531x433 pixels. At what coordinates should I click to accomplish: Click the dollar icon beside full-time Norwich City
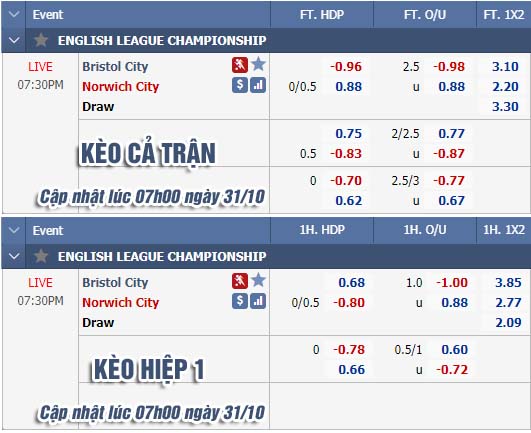coord(240,85)
